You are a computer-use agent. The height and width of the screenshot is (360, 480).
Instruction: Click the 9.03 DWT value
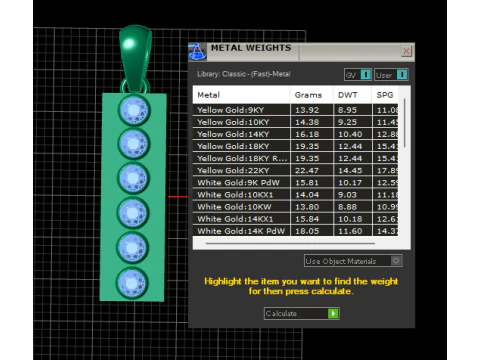coord(347,195)
